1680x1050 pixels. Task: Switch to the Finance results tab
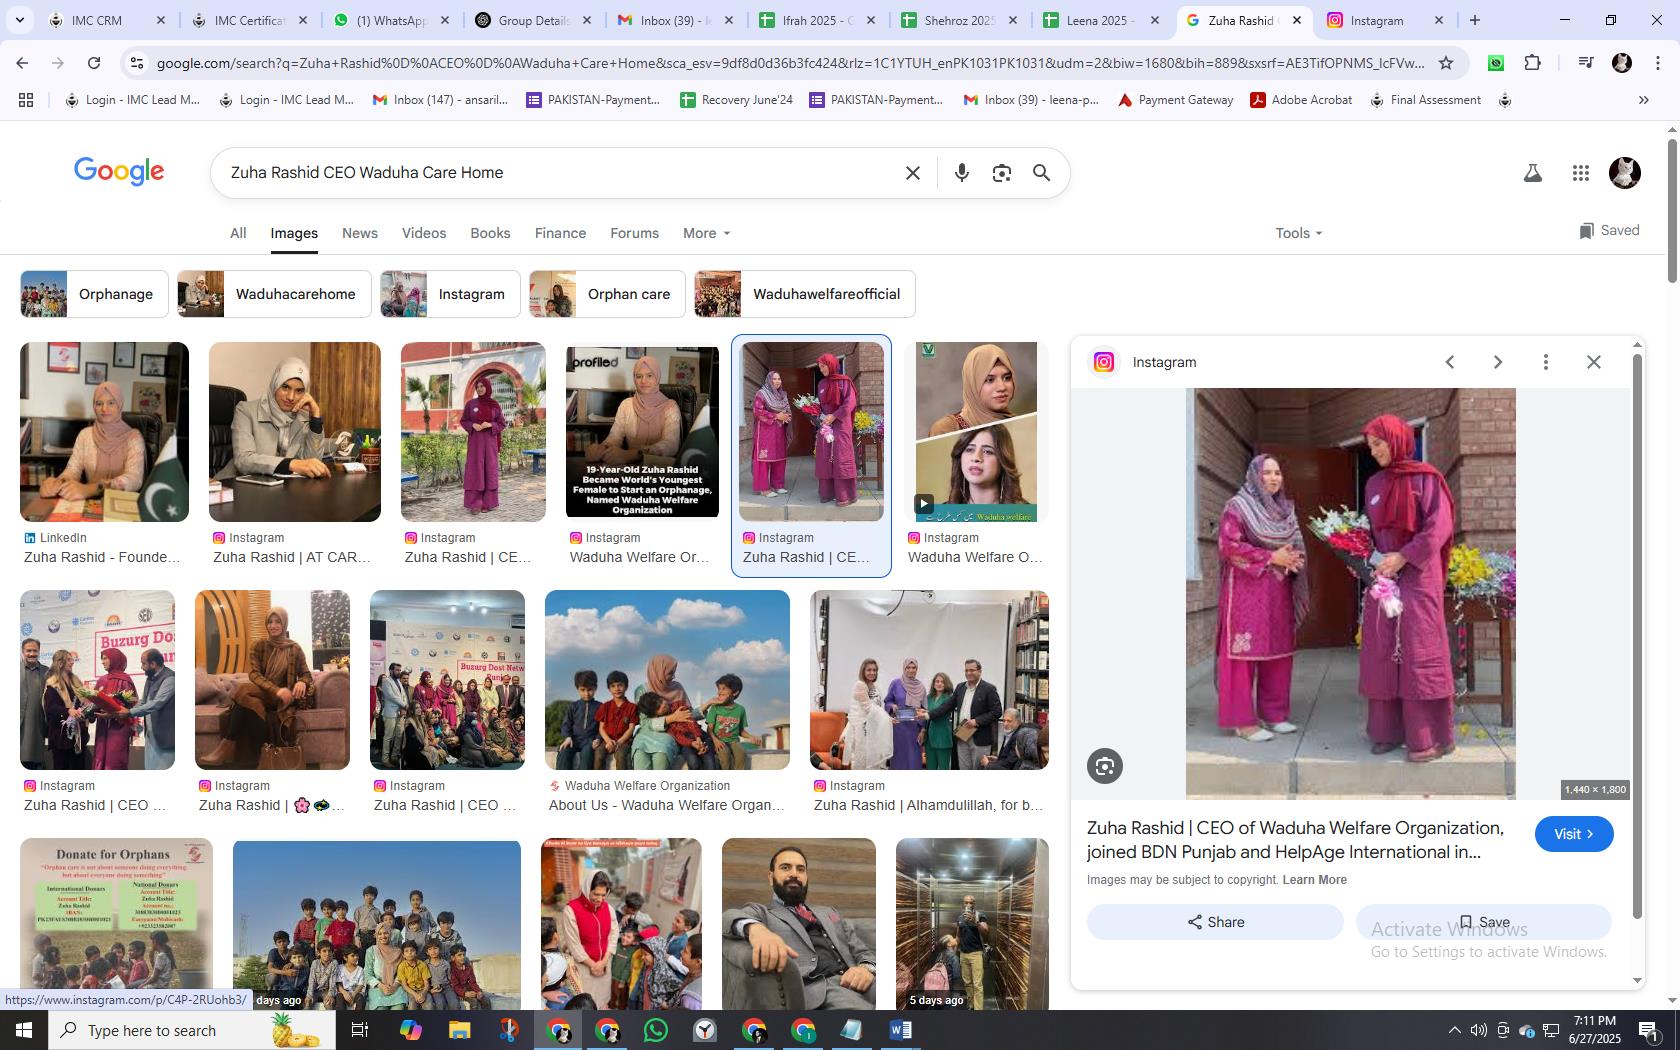tap(560, 233)
